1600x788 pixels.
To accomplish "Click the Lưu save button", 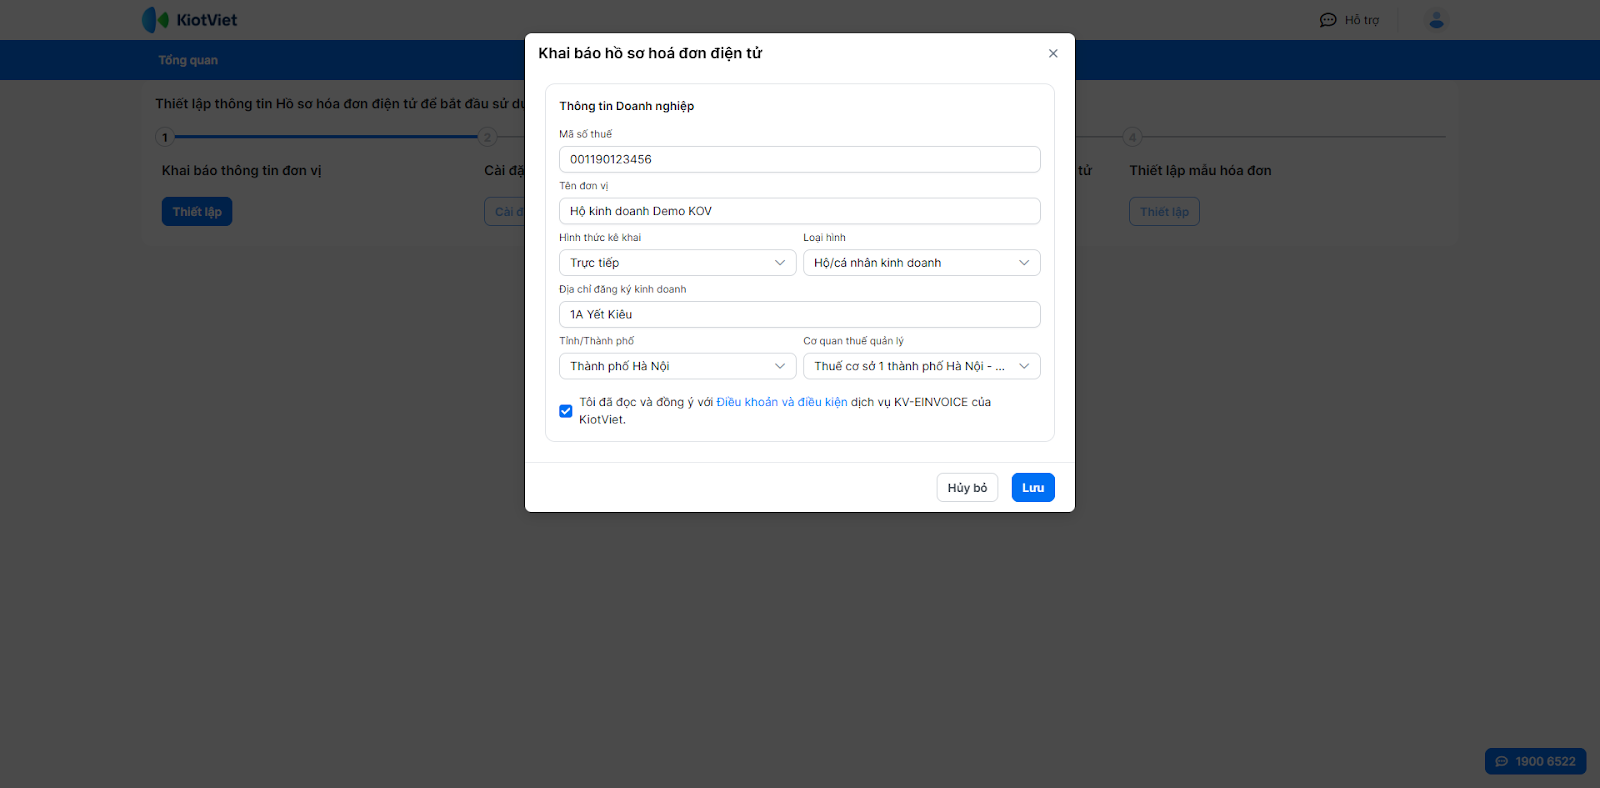I will (x=1033, y=488).
